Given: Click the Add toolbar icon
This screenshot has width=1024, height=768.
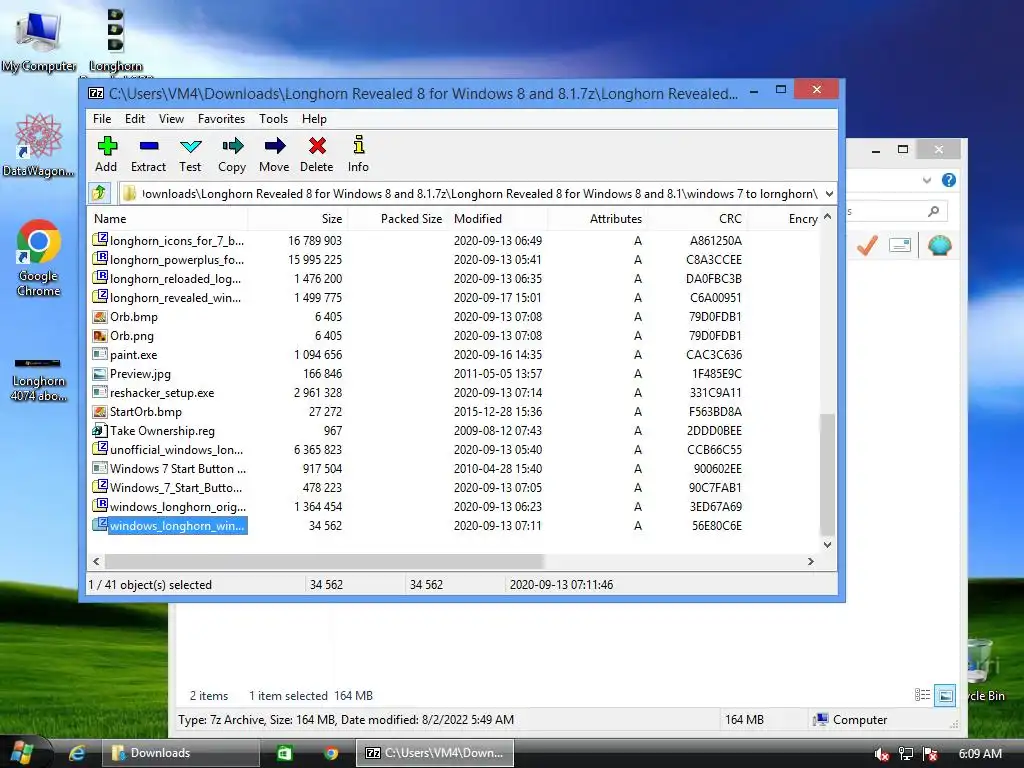Looking at the screenshot, I should [x=106, y=146].
